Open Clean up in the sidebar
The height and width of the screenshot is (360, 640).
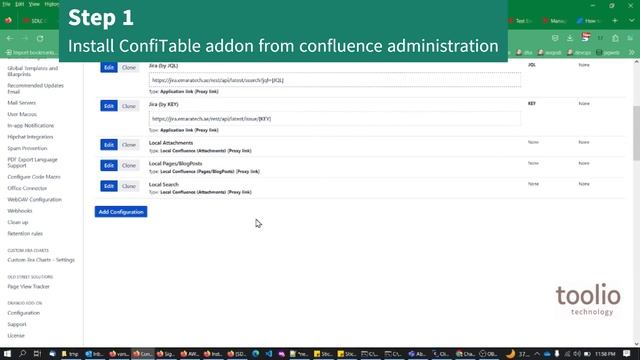tap(18, 222)
